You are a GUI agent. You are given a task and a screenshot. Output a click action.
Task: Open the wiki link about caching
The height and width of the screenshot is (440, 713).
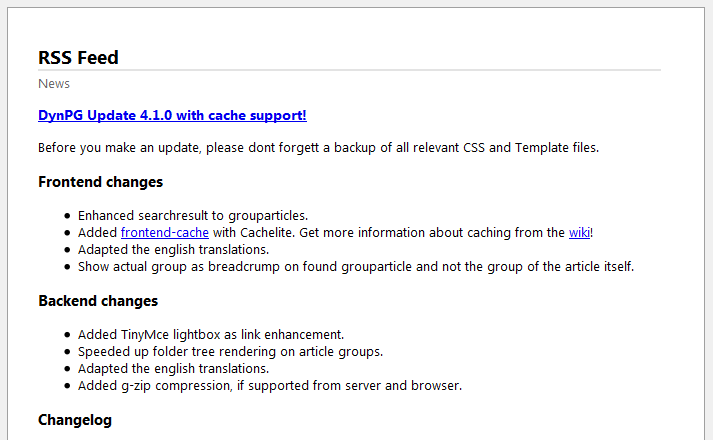click(579, 233)
